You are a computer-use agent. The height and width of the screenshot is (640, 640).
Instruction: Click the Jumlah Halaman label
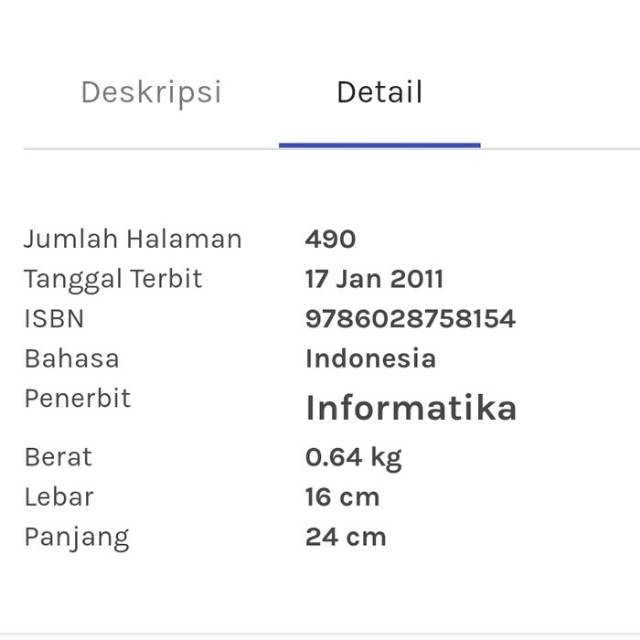point(132,239)
